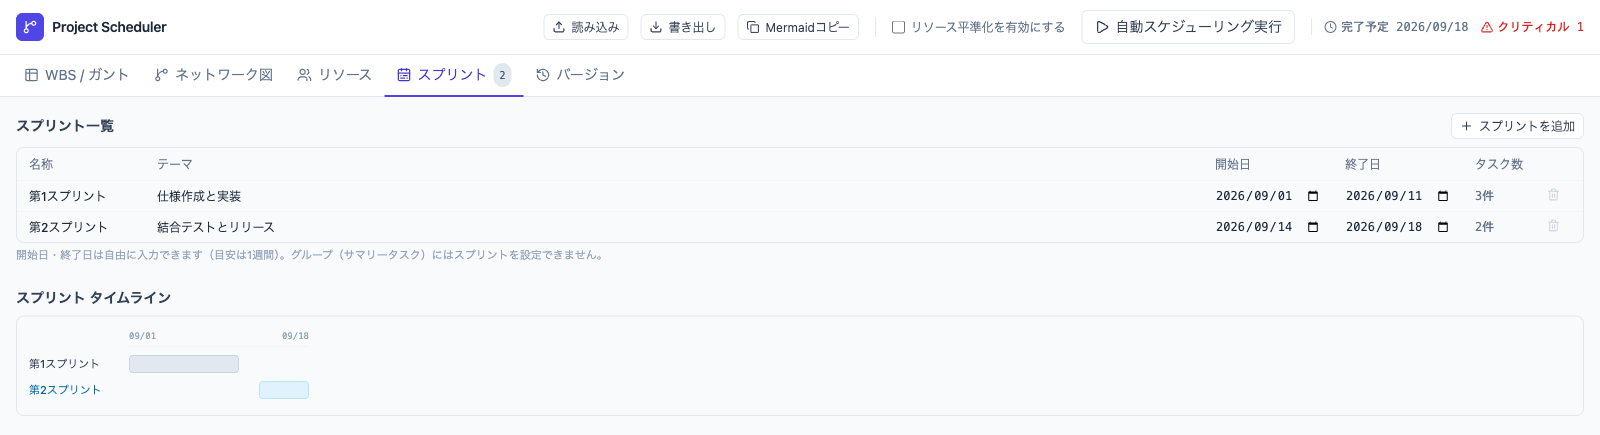Open calendar picker for 第1スプリント start date

click(x=1313, y=196)
